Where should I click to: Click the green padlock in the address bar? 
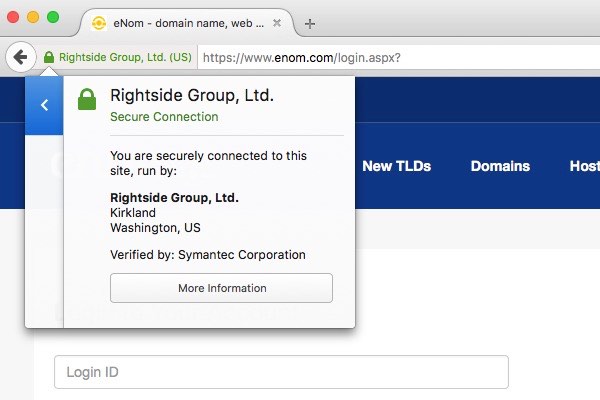(48, 58)
